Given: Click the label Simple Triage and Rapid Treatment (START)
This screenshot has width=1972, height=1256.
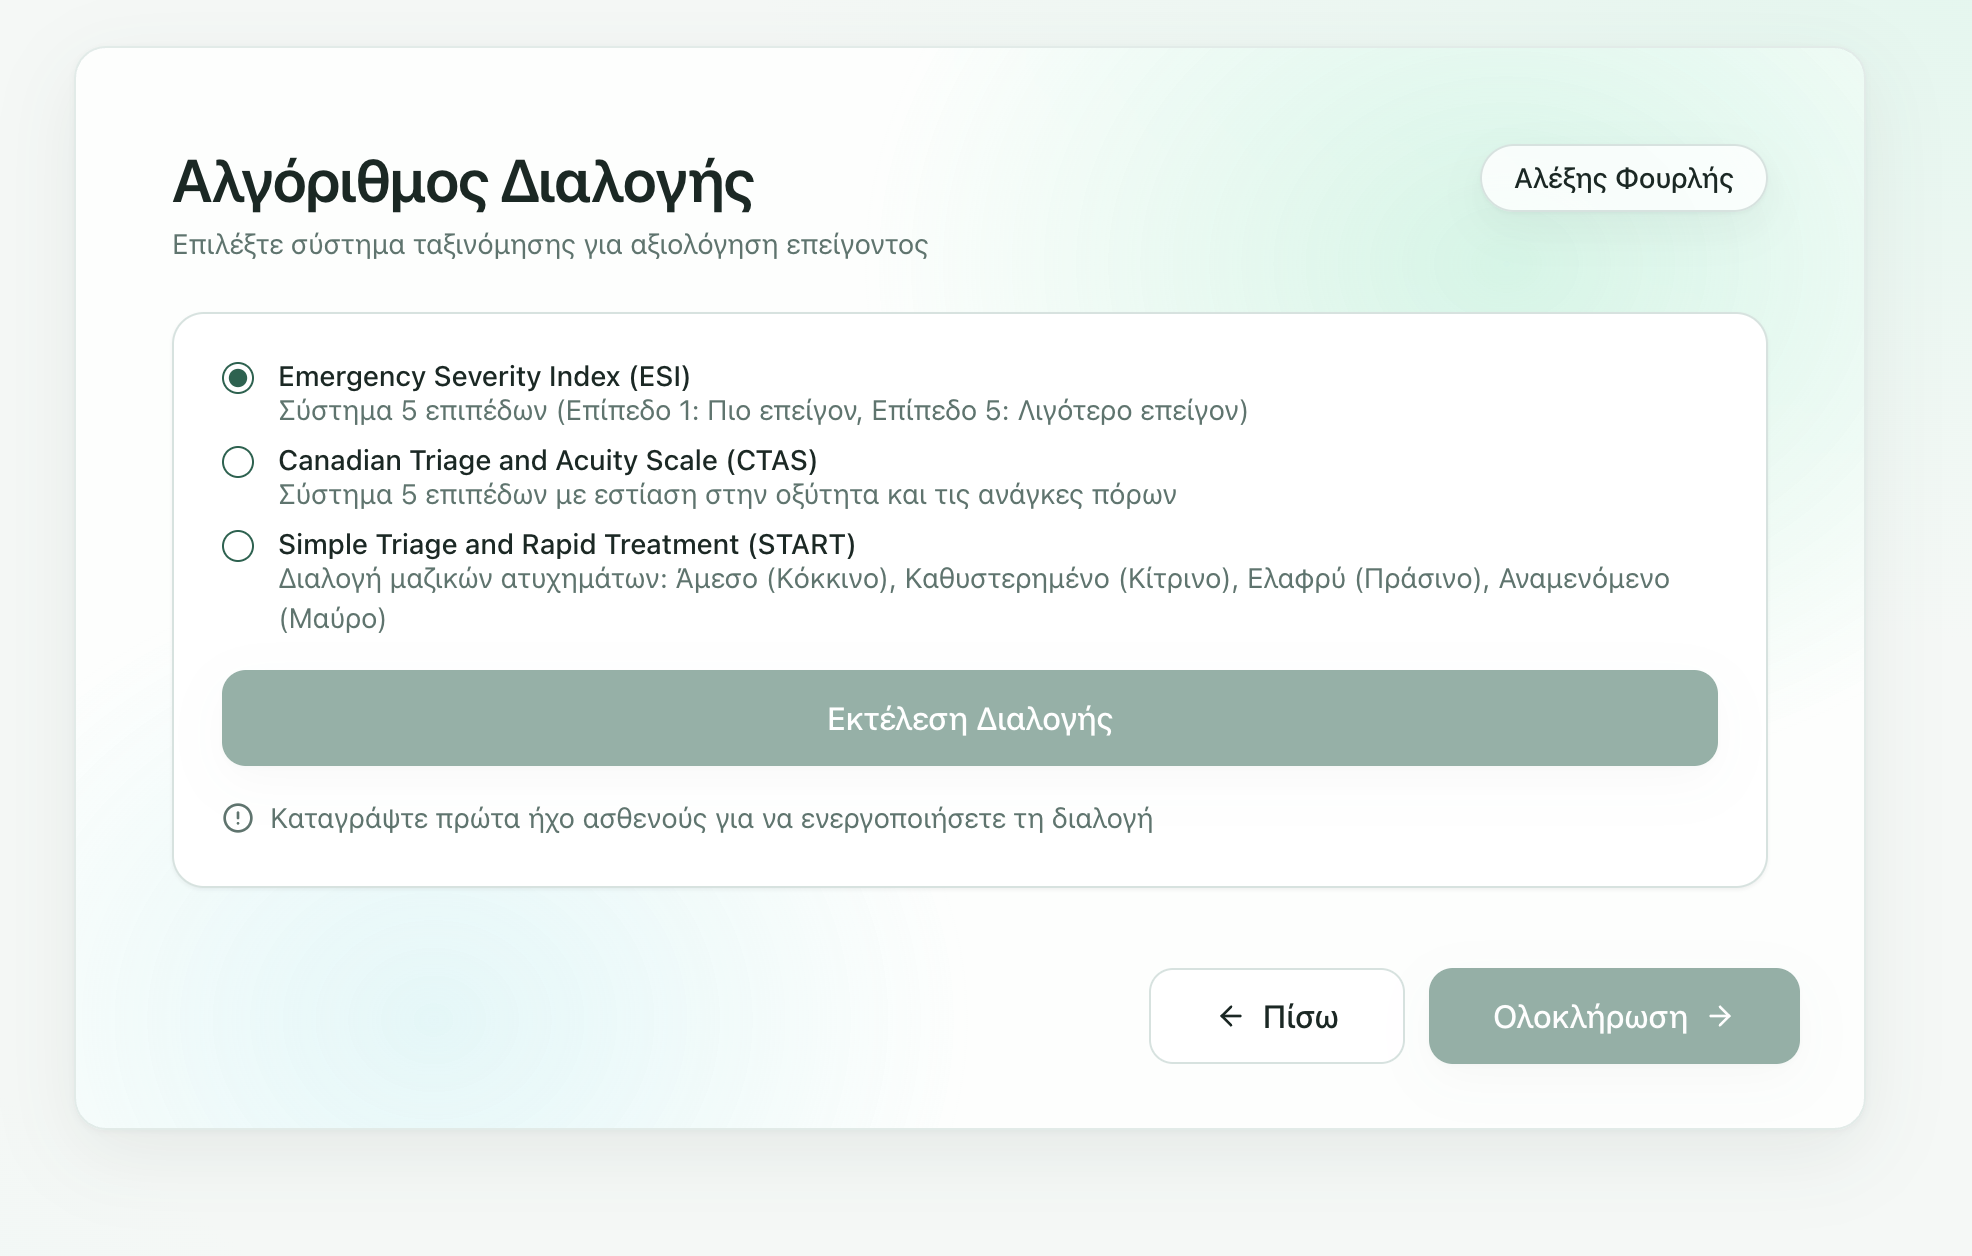Looking at the screenshot, I should [x=567, y=545].
